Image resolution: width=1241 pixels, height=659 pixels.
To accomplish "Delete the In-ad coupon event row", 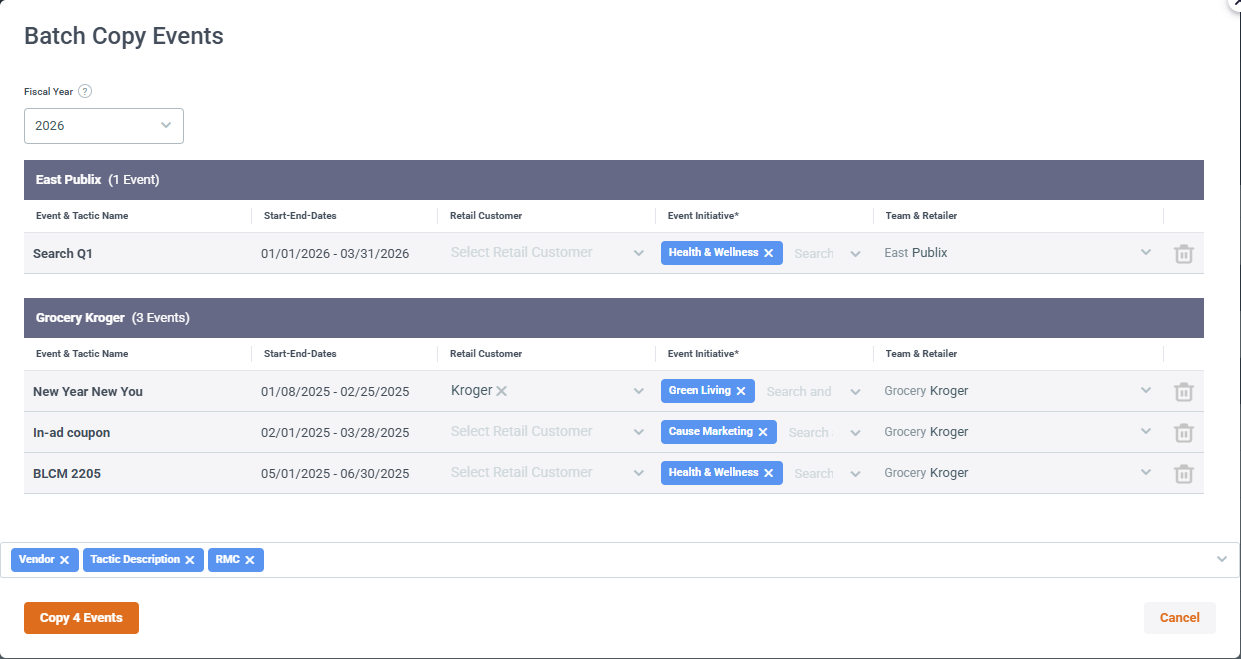I will [1184, 432].
